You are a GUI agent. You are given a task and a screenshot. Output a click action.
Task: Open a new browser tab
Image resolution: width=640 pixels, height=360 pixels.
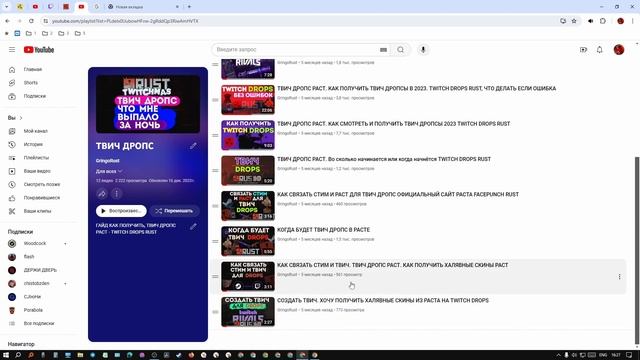point(189,7)
